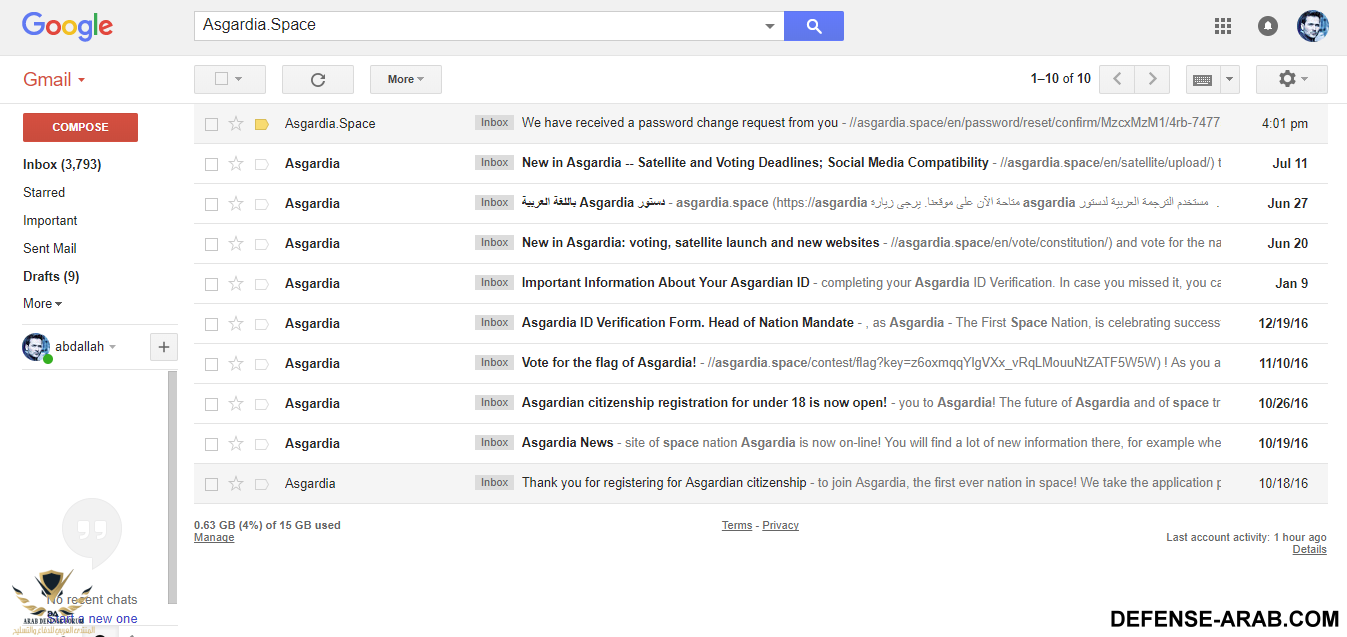The image size is (1347, 637).
Task: Star the Jun 20 Asgardia email
Action: 236,244
